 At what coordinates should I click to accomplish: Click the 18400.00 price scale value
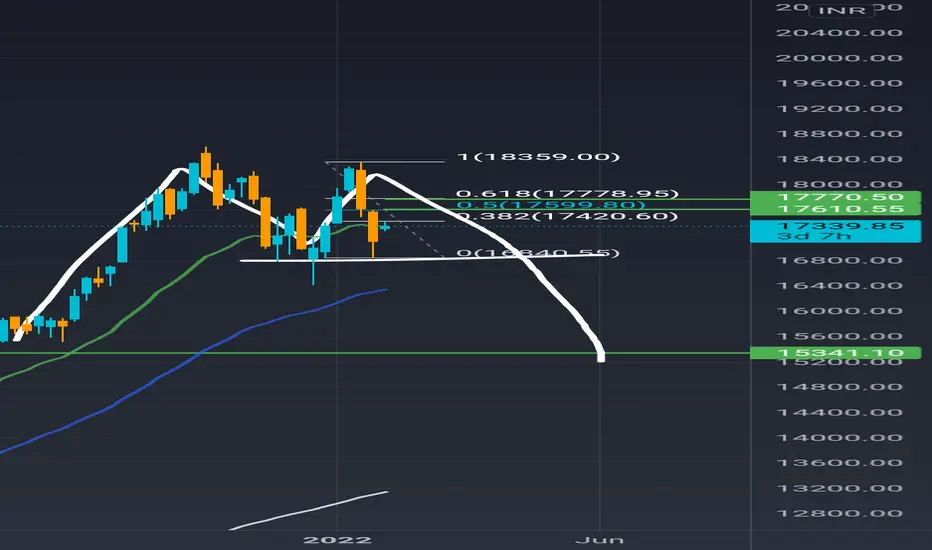pos(839,159)
